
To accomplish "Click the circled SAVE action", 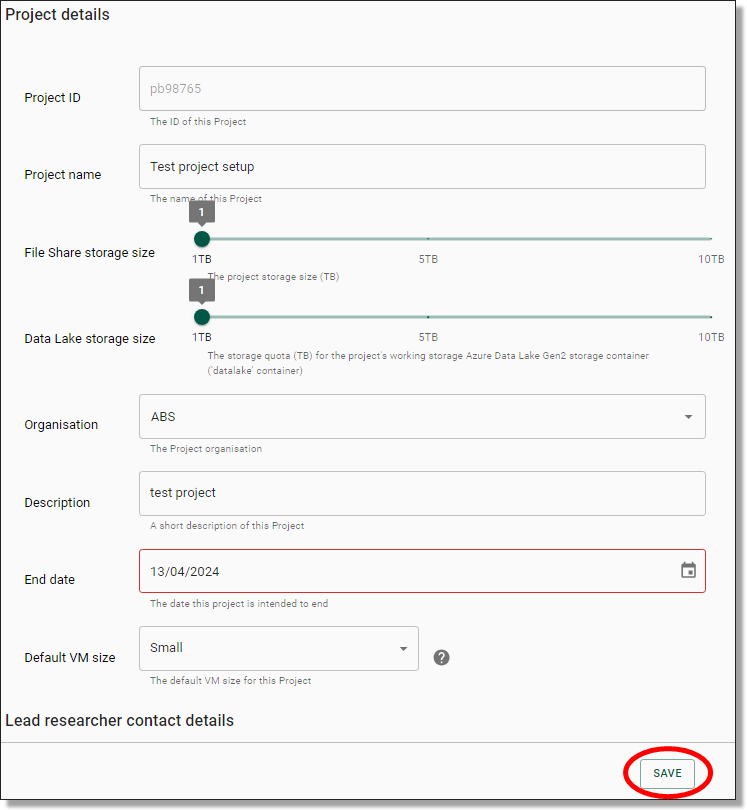I will (667, 773).
